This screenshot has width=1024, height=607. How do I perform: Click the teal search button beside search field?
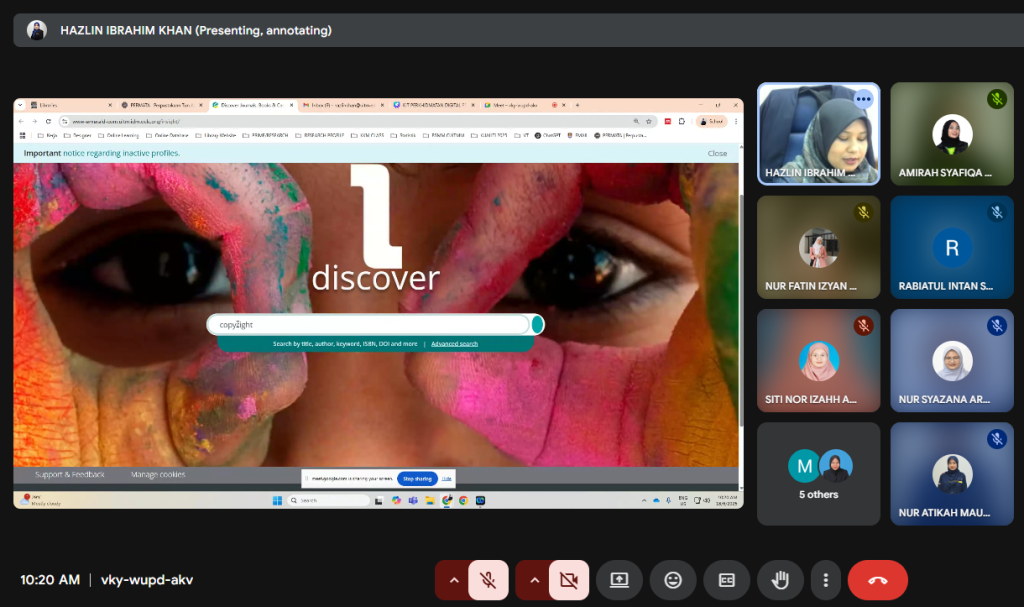point(537,325)
